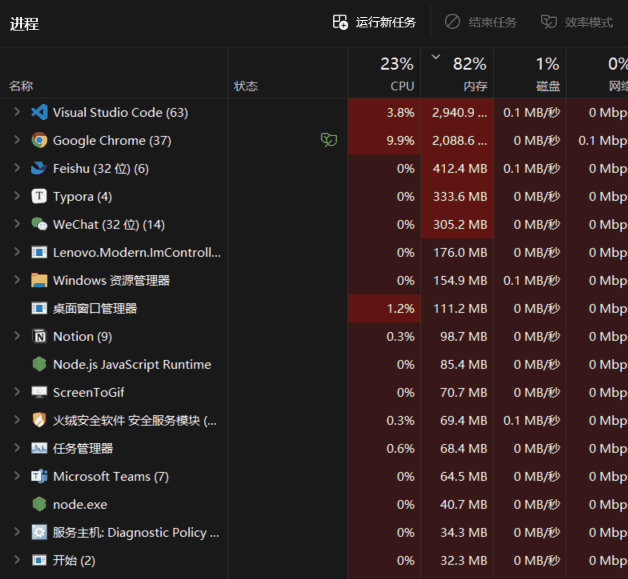This screenshot has height=579, width=628.
Task: Click the 333.6 MB memory cell for Typora
Action: 457,197
